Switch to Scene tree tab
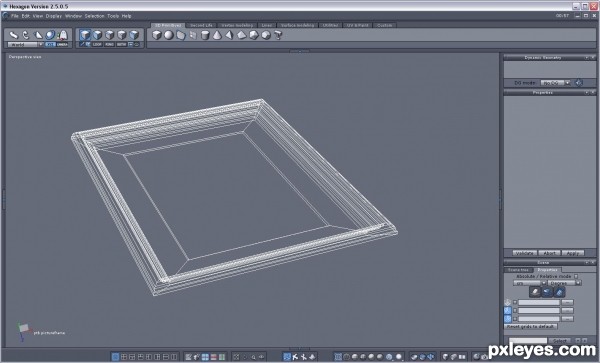The height and width of the screenshot is (363, 600). [x=518, y=270]
